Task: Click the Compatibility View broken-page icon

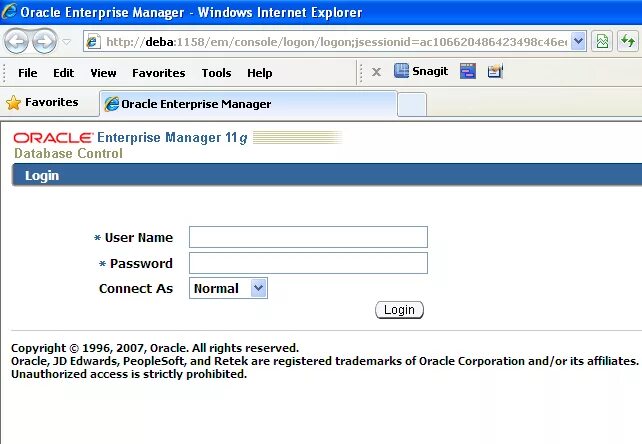Action: (602, 41)
